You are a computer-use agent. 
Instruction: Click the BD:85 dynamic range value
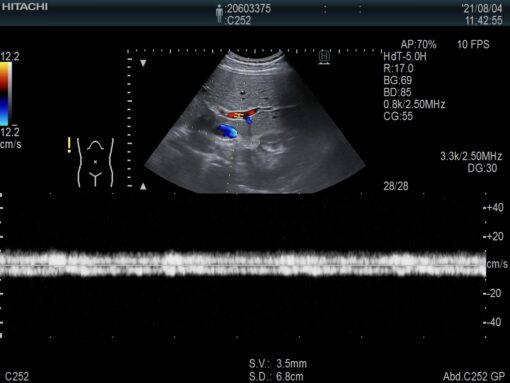pos(398,92)
